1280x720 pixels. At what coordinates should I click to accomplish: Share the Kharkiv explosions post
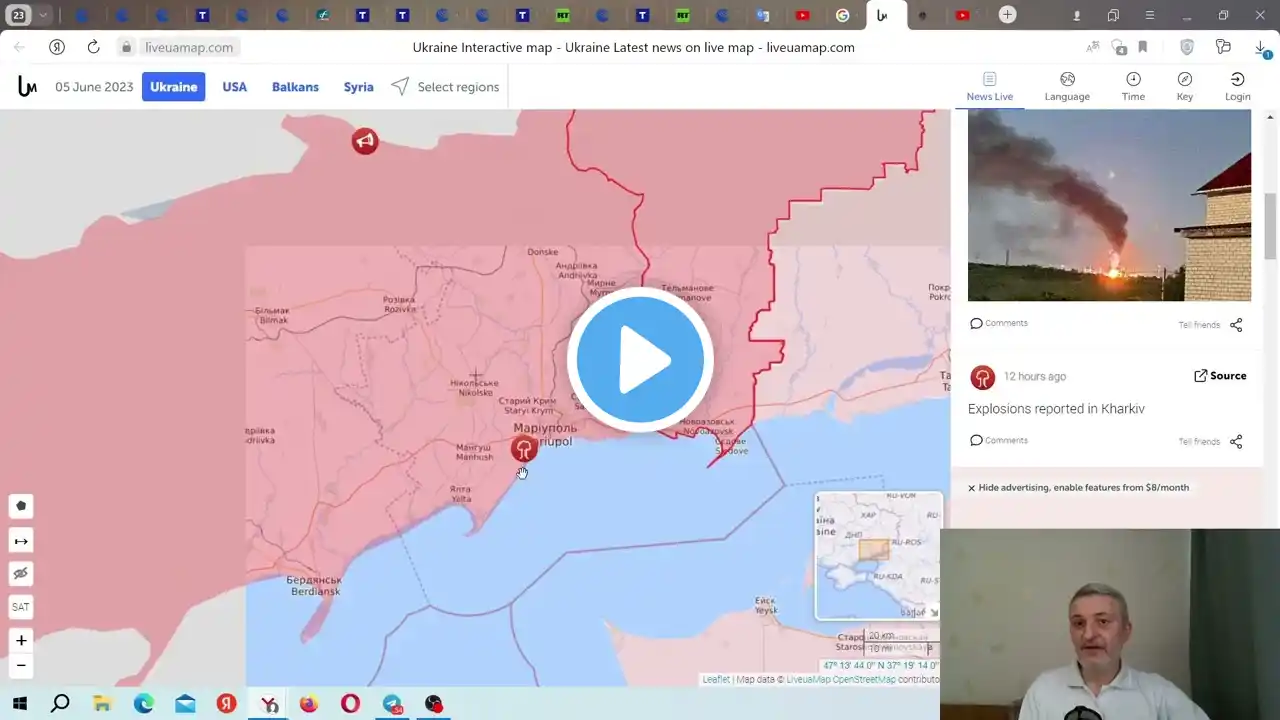coord(1236,441)
